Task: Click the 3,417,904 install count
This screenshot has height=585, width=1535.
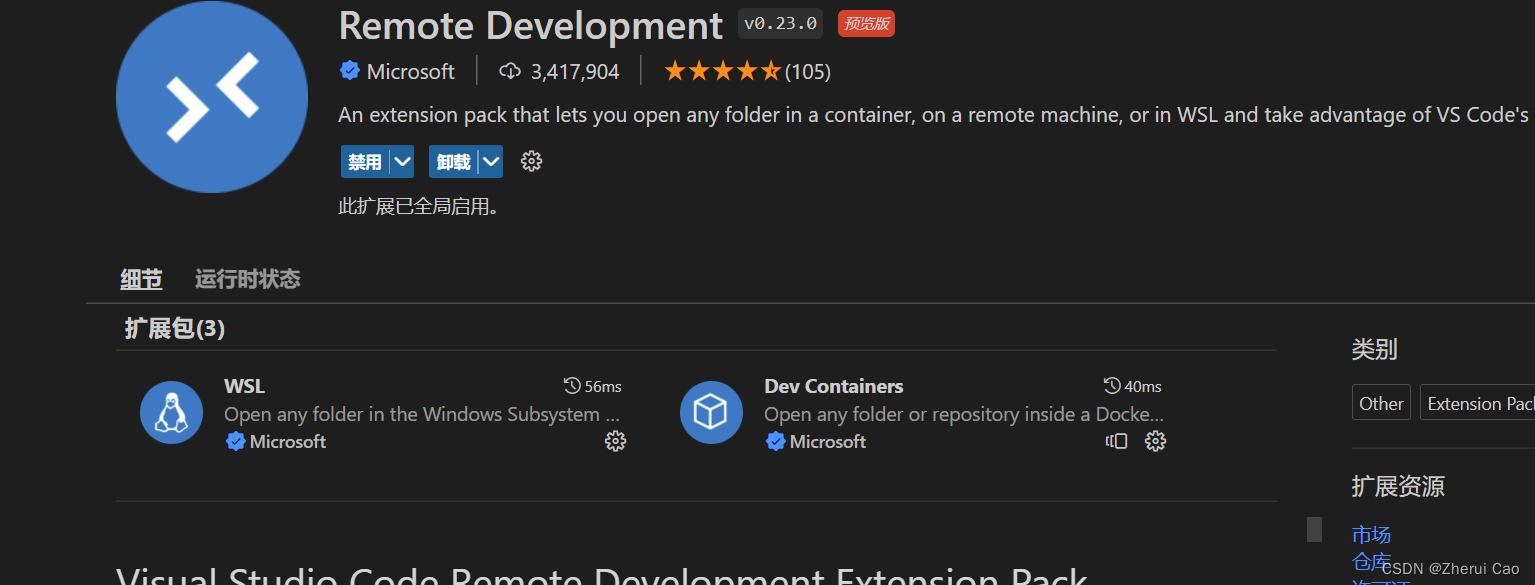Action: click(x=575, y=71)
